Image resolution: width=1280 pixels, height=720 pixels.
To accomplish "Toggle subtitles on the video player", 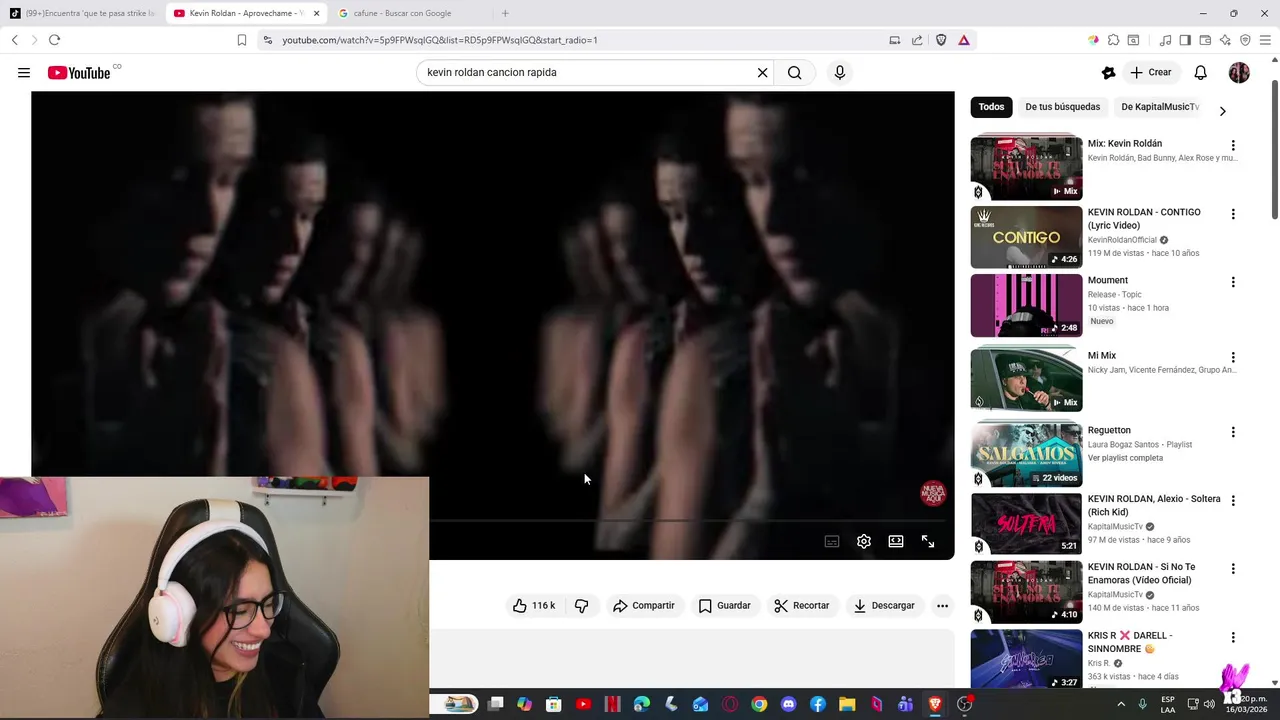I will point(832,541).
